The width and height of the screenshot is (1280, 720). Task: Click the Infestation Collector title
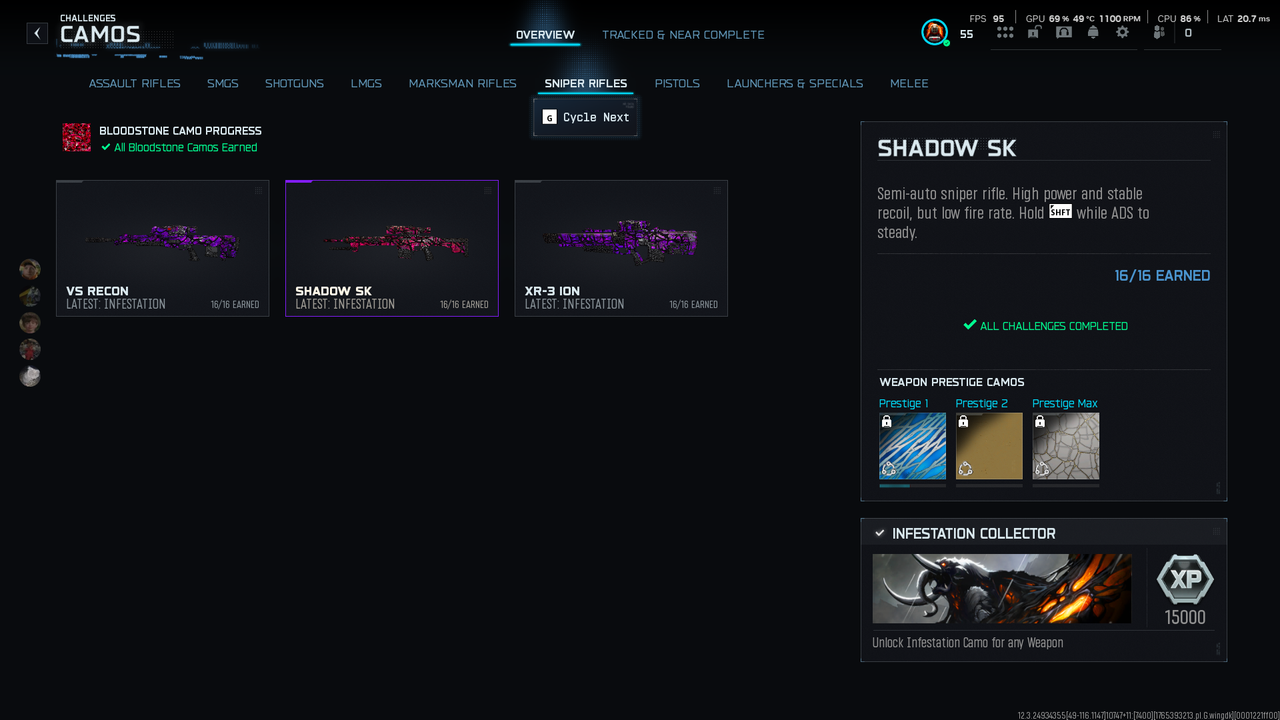[974, 534]
